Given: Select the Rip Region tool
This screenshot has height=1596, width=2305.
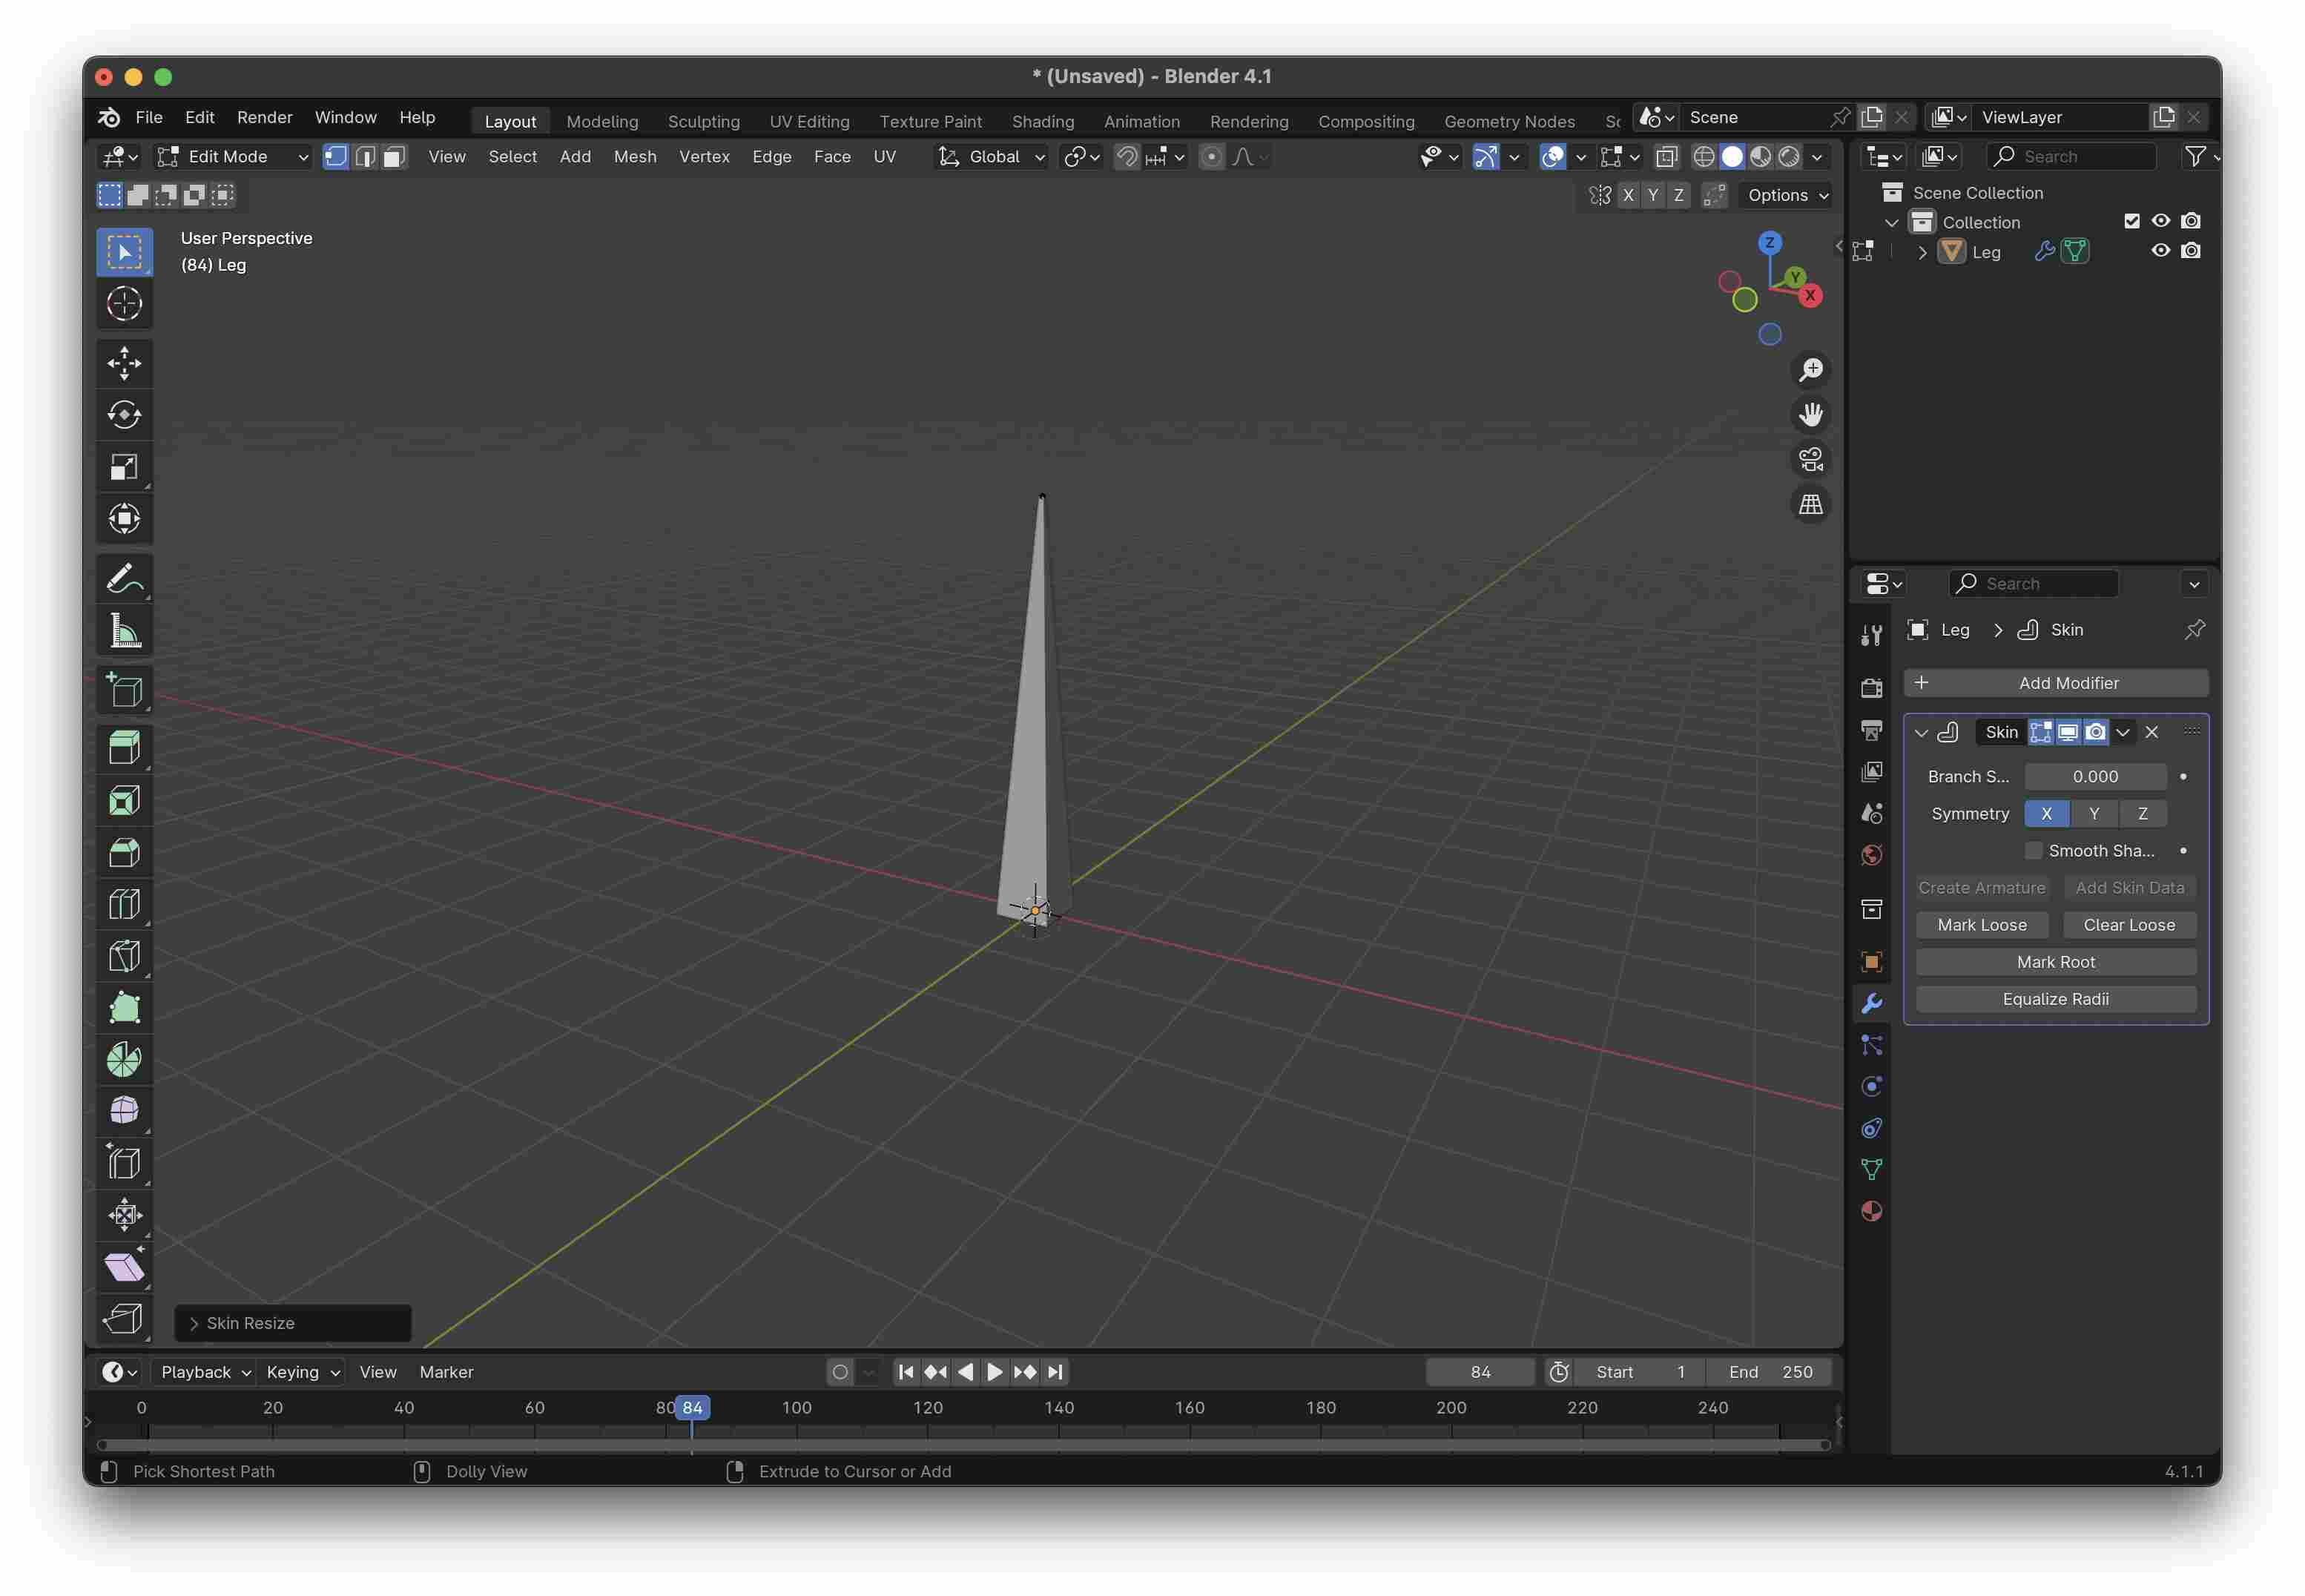Looking at the screenshot, I should tap(124, 1319).
